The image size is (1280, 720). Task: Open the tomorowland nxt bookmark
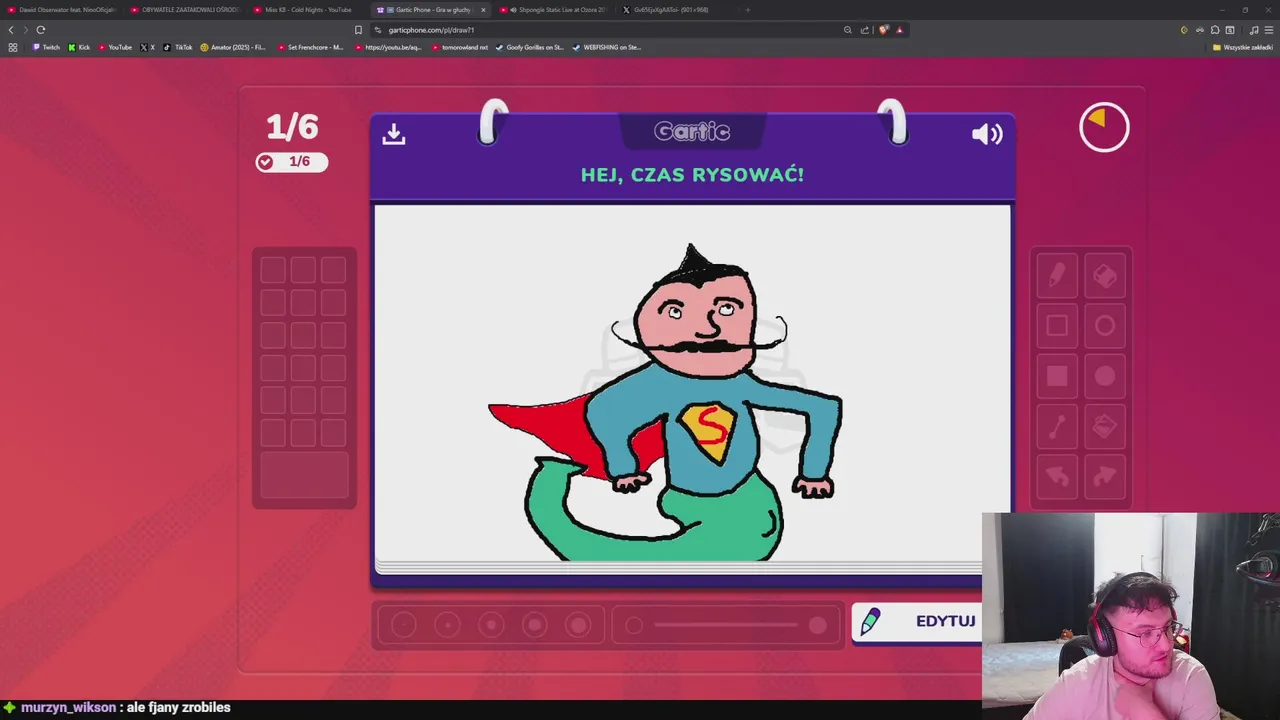460,47
